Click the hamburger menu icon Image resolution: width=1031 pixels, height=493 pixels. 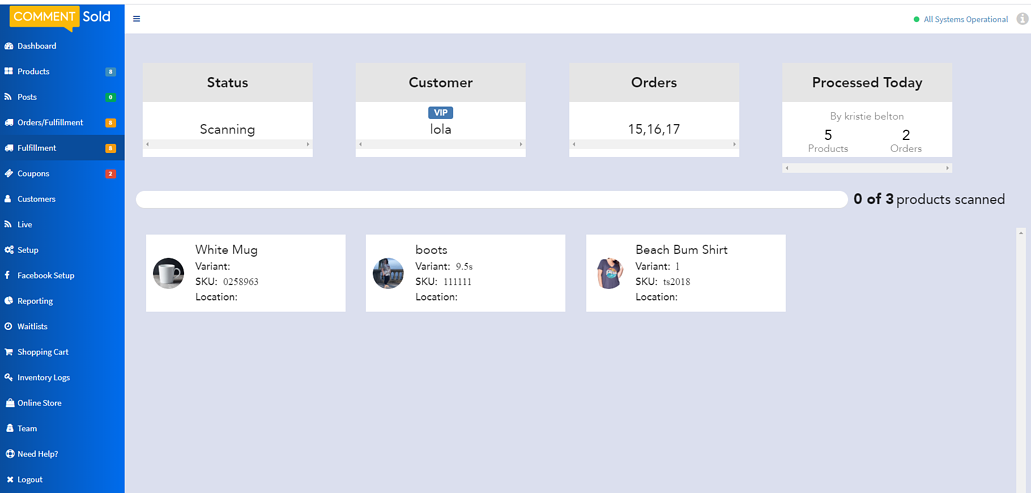(x=136, y=19)
